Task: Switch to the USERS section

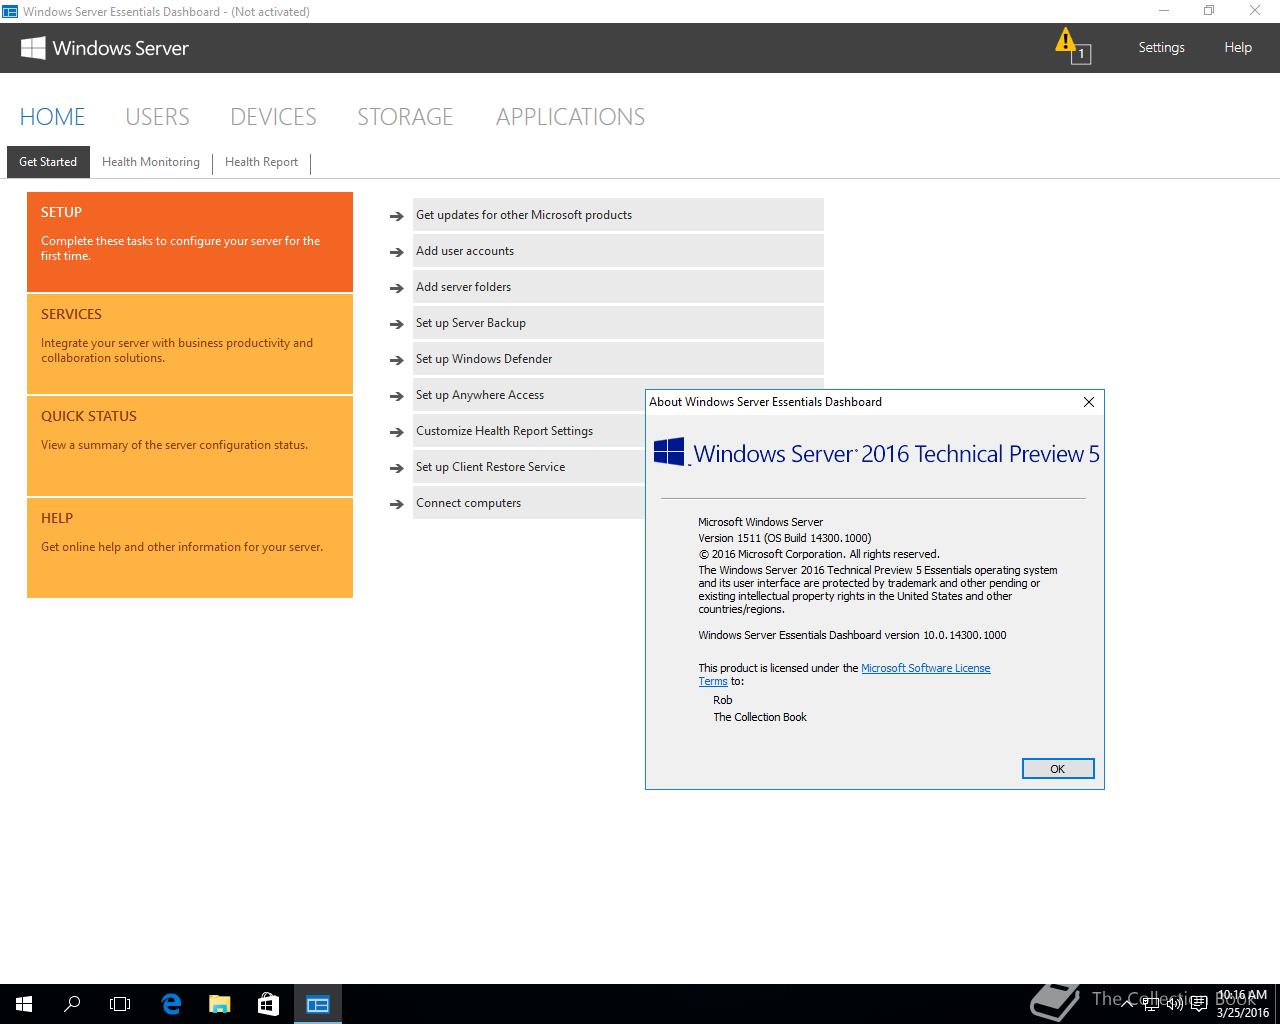Action: [x=157, y=117]
